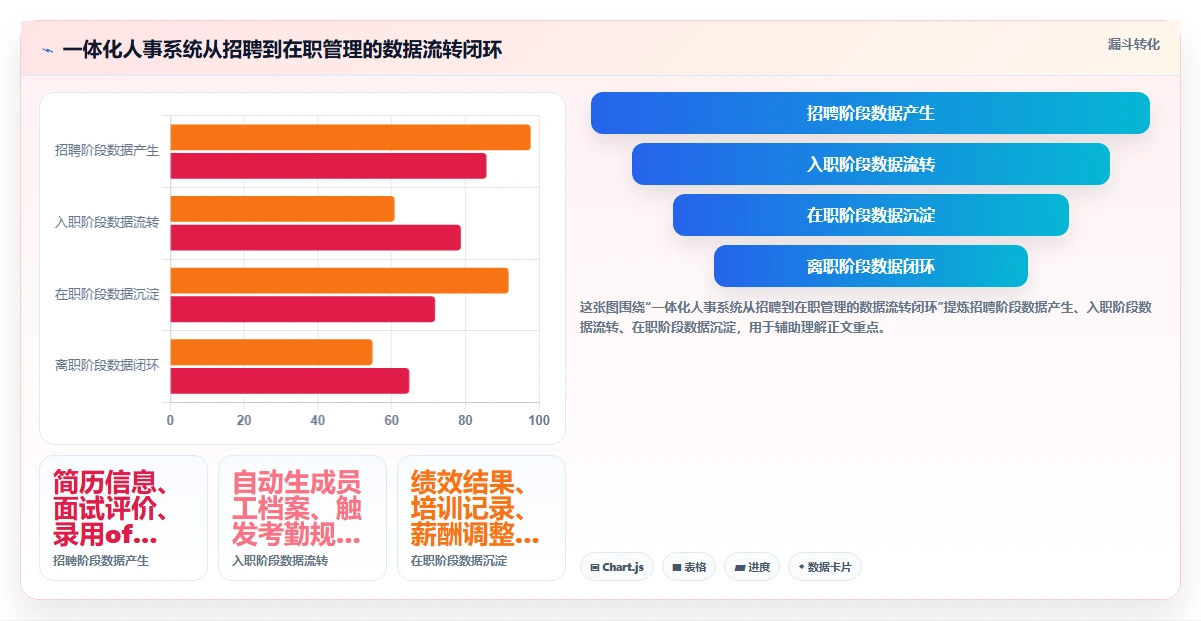Click orange bar for 在职阶段数据沉淀
Viewport: 1201px width, 621px height.
point(339,281)
